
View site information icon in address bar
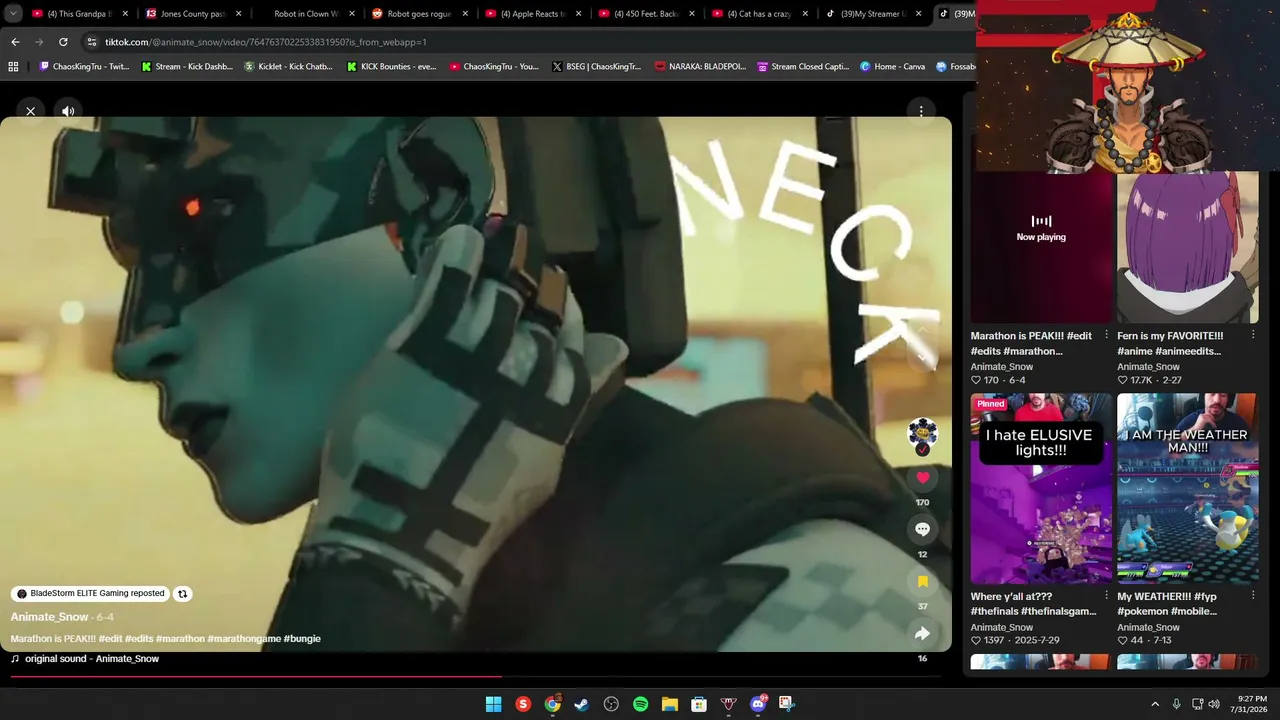coord(92,42)
